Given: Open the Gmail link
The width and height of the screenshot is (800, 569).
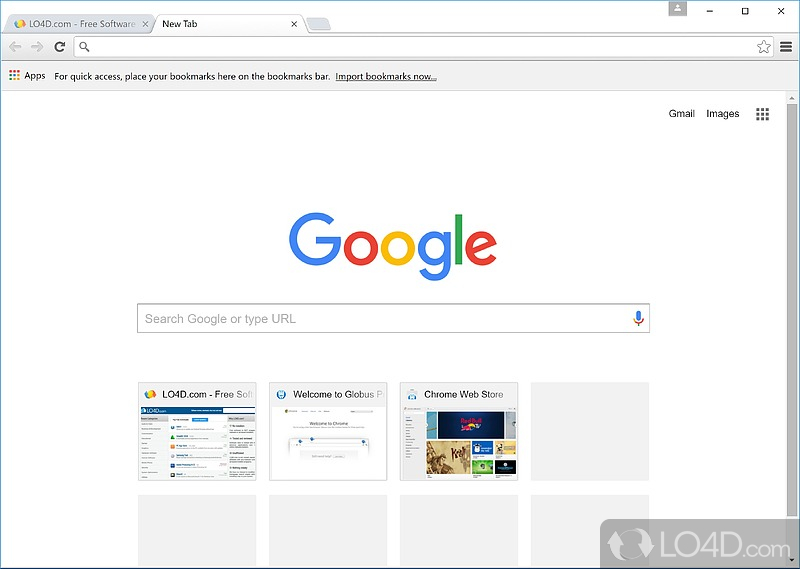Looking at the screenshot, I should click(682, 114).
